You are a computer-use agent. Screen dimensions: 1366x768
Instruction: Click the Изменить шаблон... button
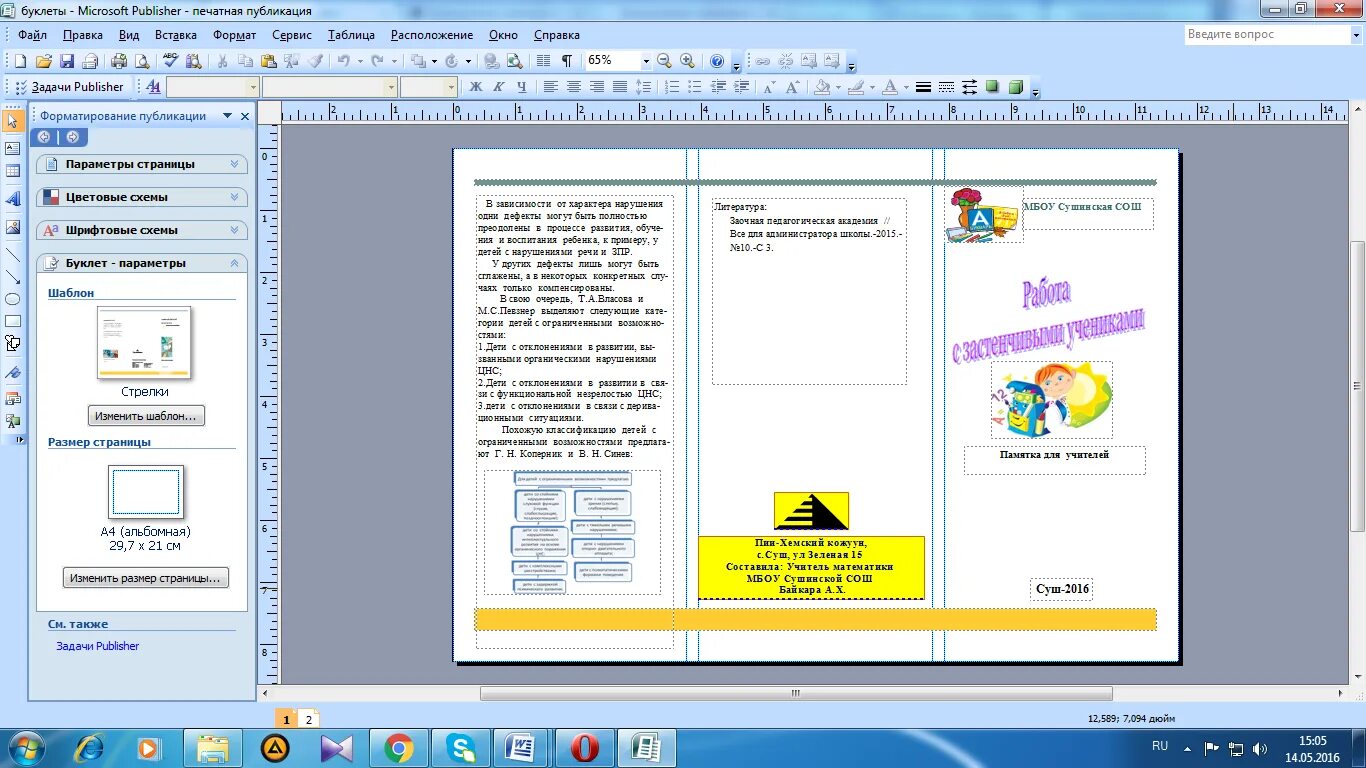(x=146, y=416)
